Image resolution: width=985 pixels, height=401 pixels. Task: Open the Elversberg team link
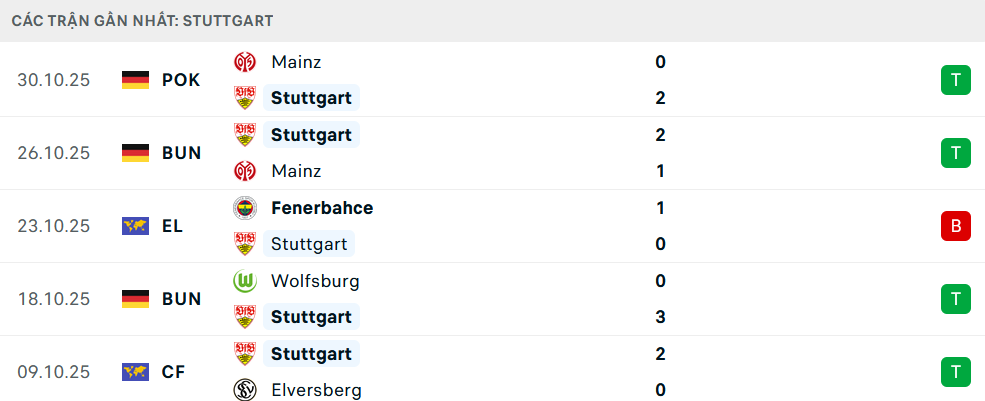tap(316, 390)
